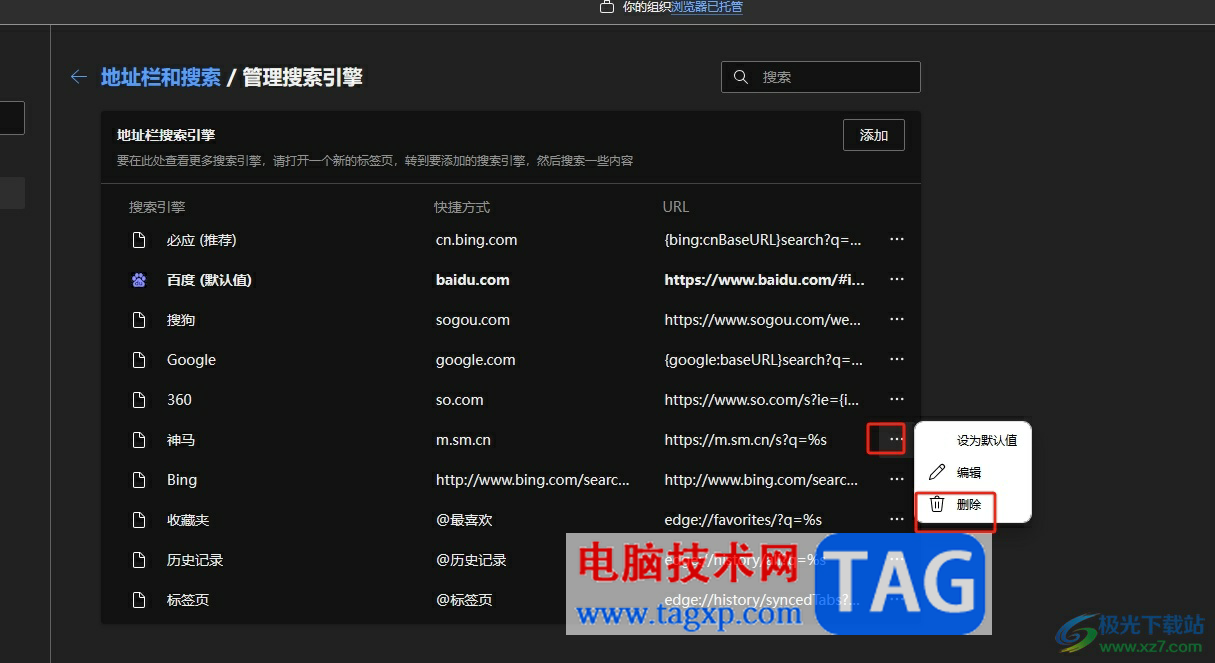Open the 地址栏和搜索 breadcrumb link
The width and height of the screenshot is (1215, 663).
[x=161, y=77]
